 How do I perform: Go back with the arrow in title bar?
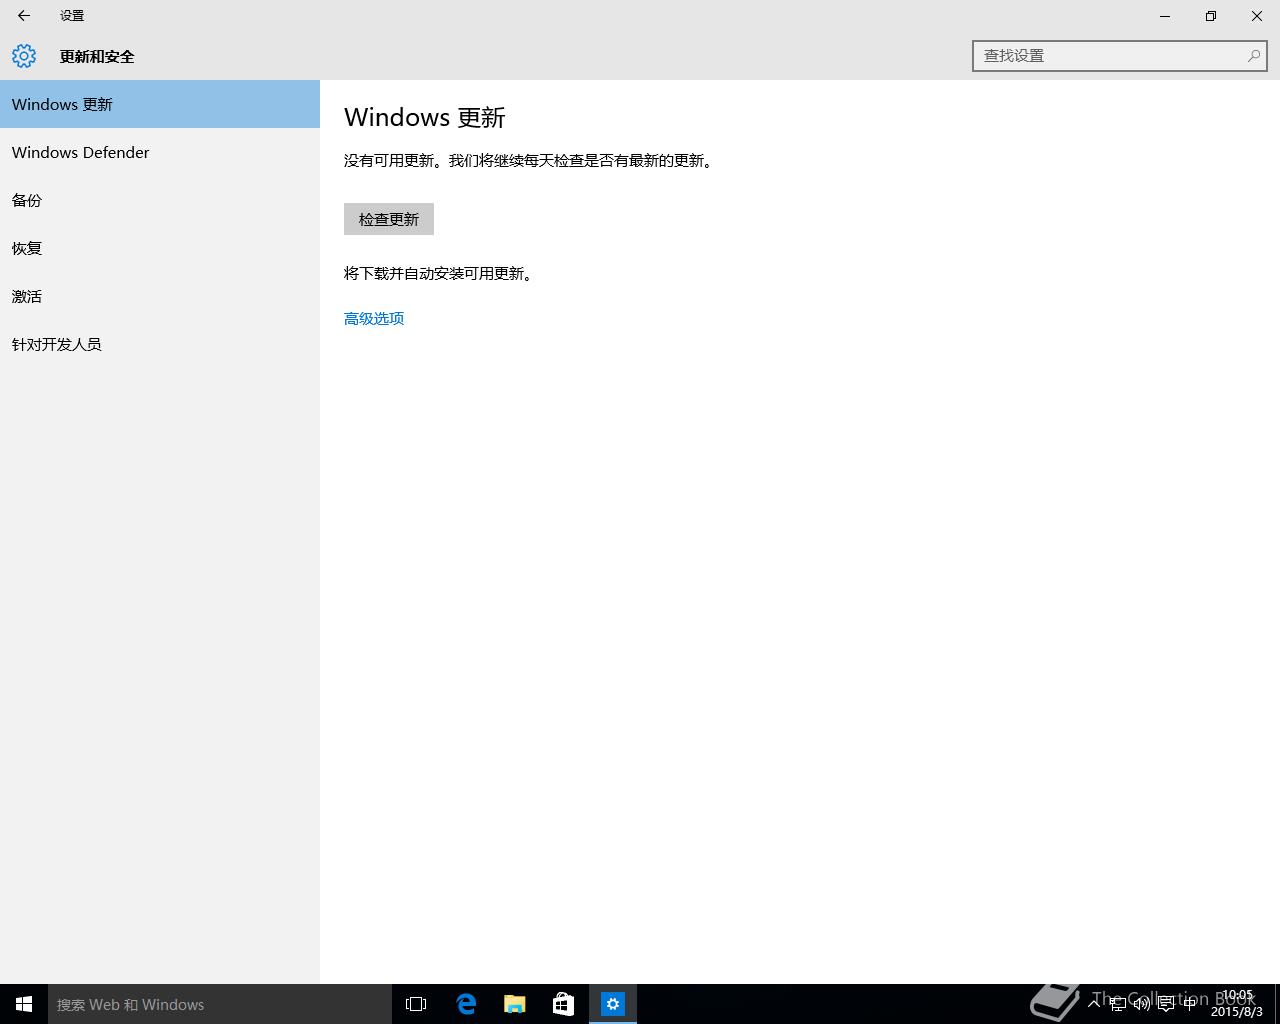point(24,16)
